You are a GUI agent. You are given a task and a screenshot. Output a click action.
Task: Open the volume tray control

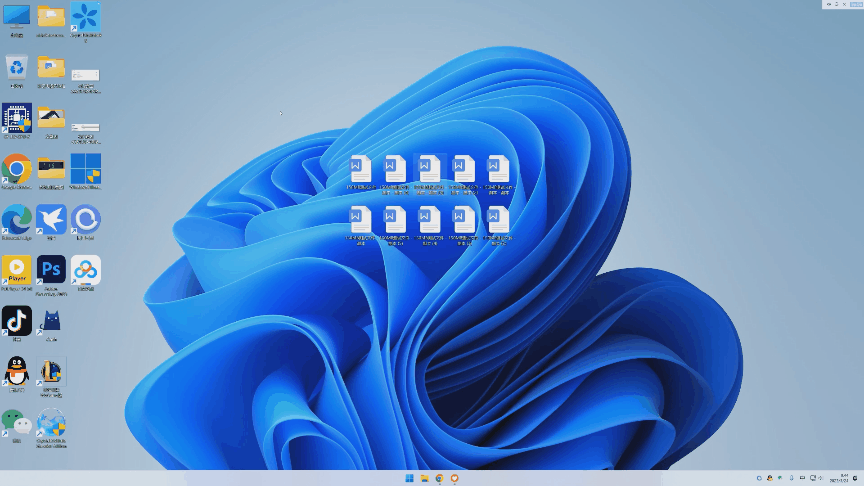[821, 478]
